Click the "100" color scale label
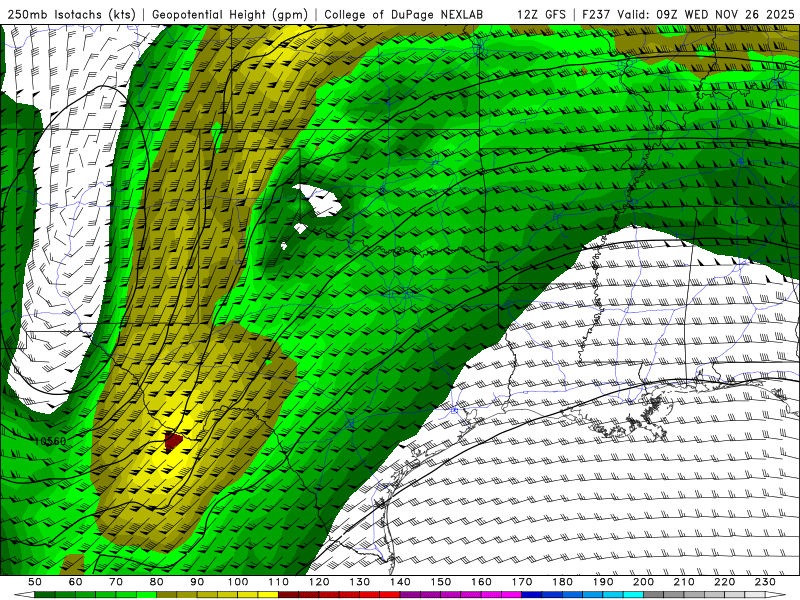This screenshot has height=600, width=800. (238, 582)
